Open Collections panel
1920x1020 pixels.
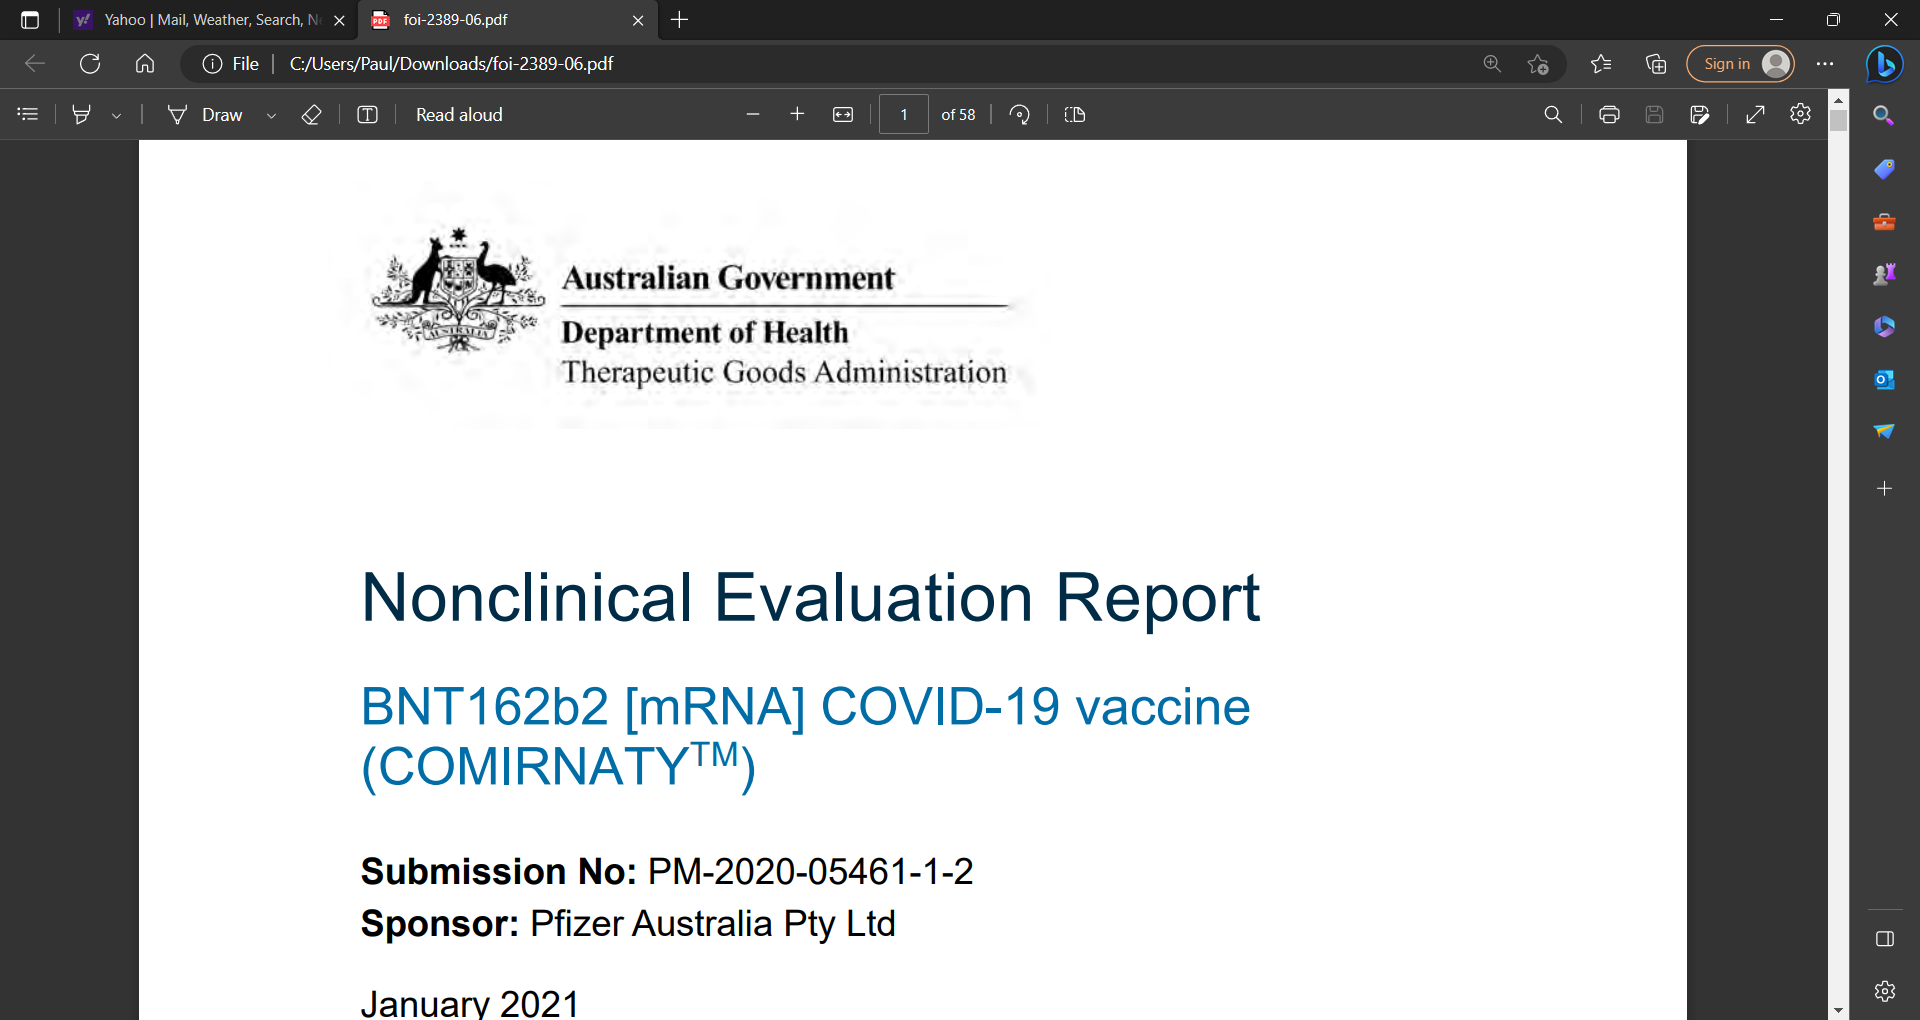(x=1656, y=64)
